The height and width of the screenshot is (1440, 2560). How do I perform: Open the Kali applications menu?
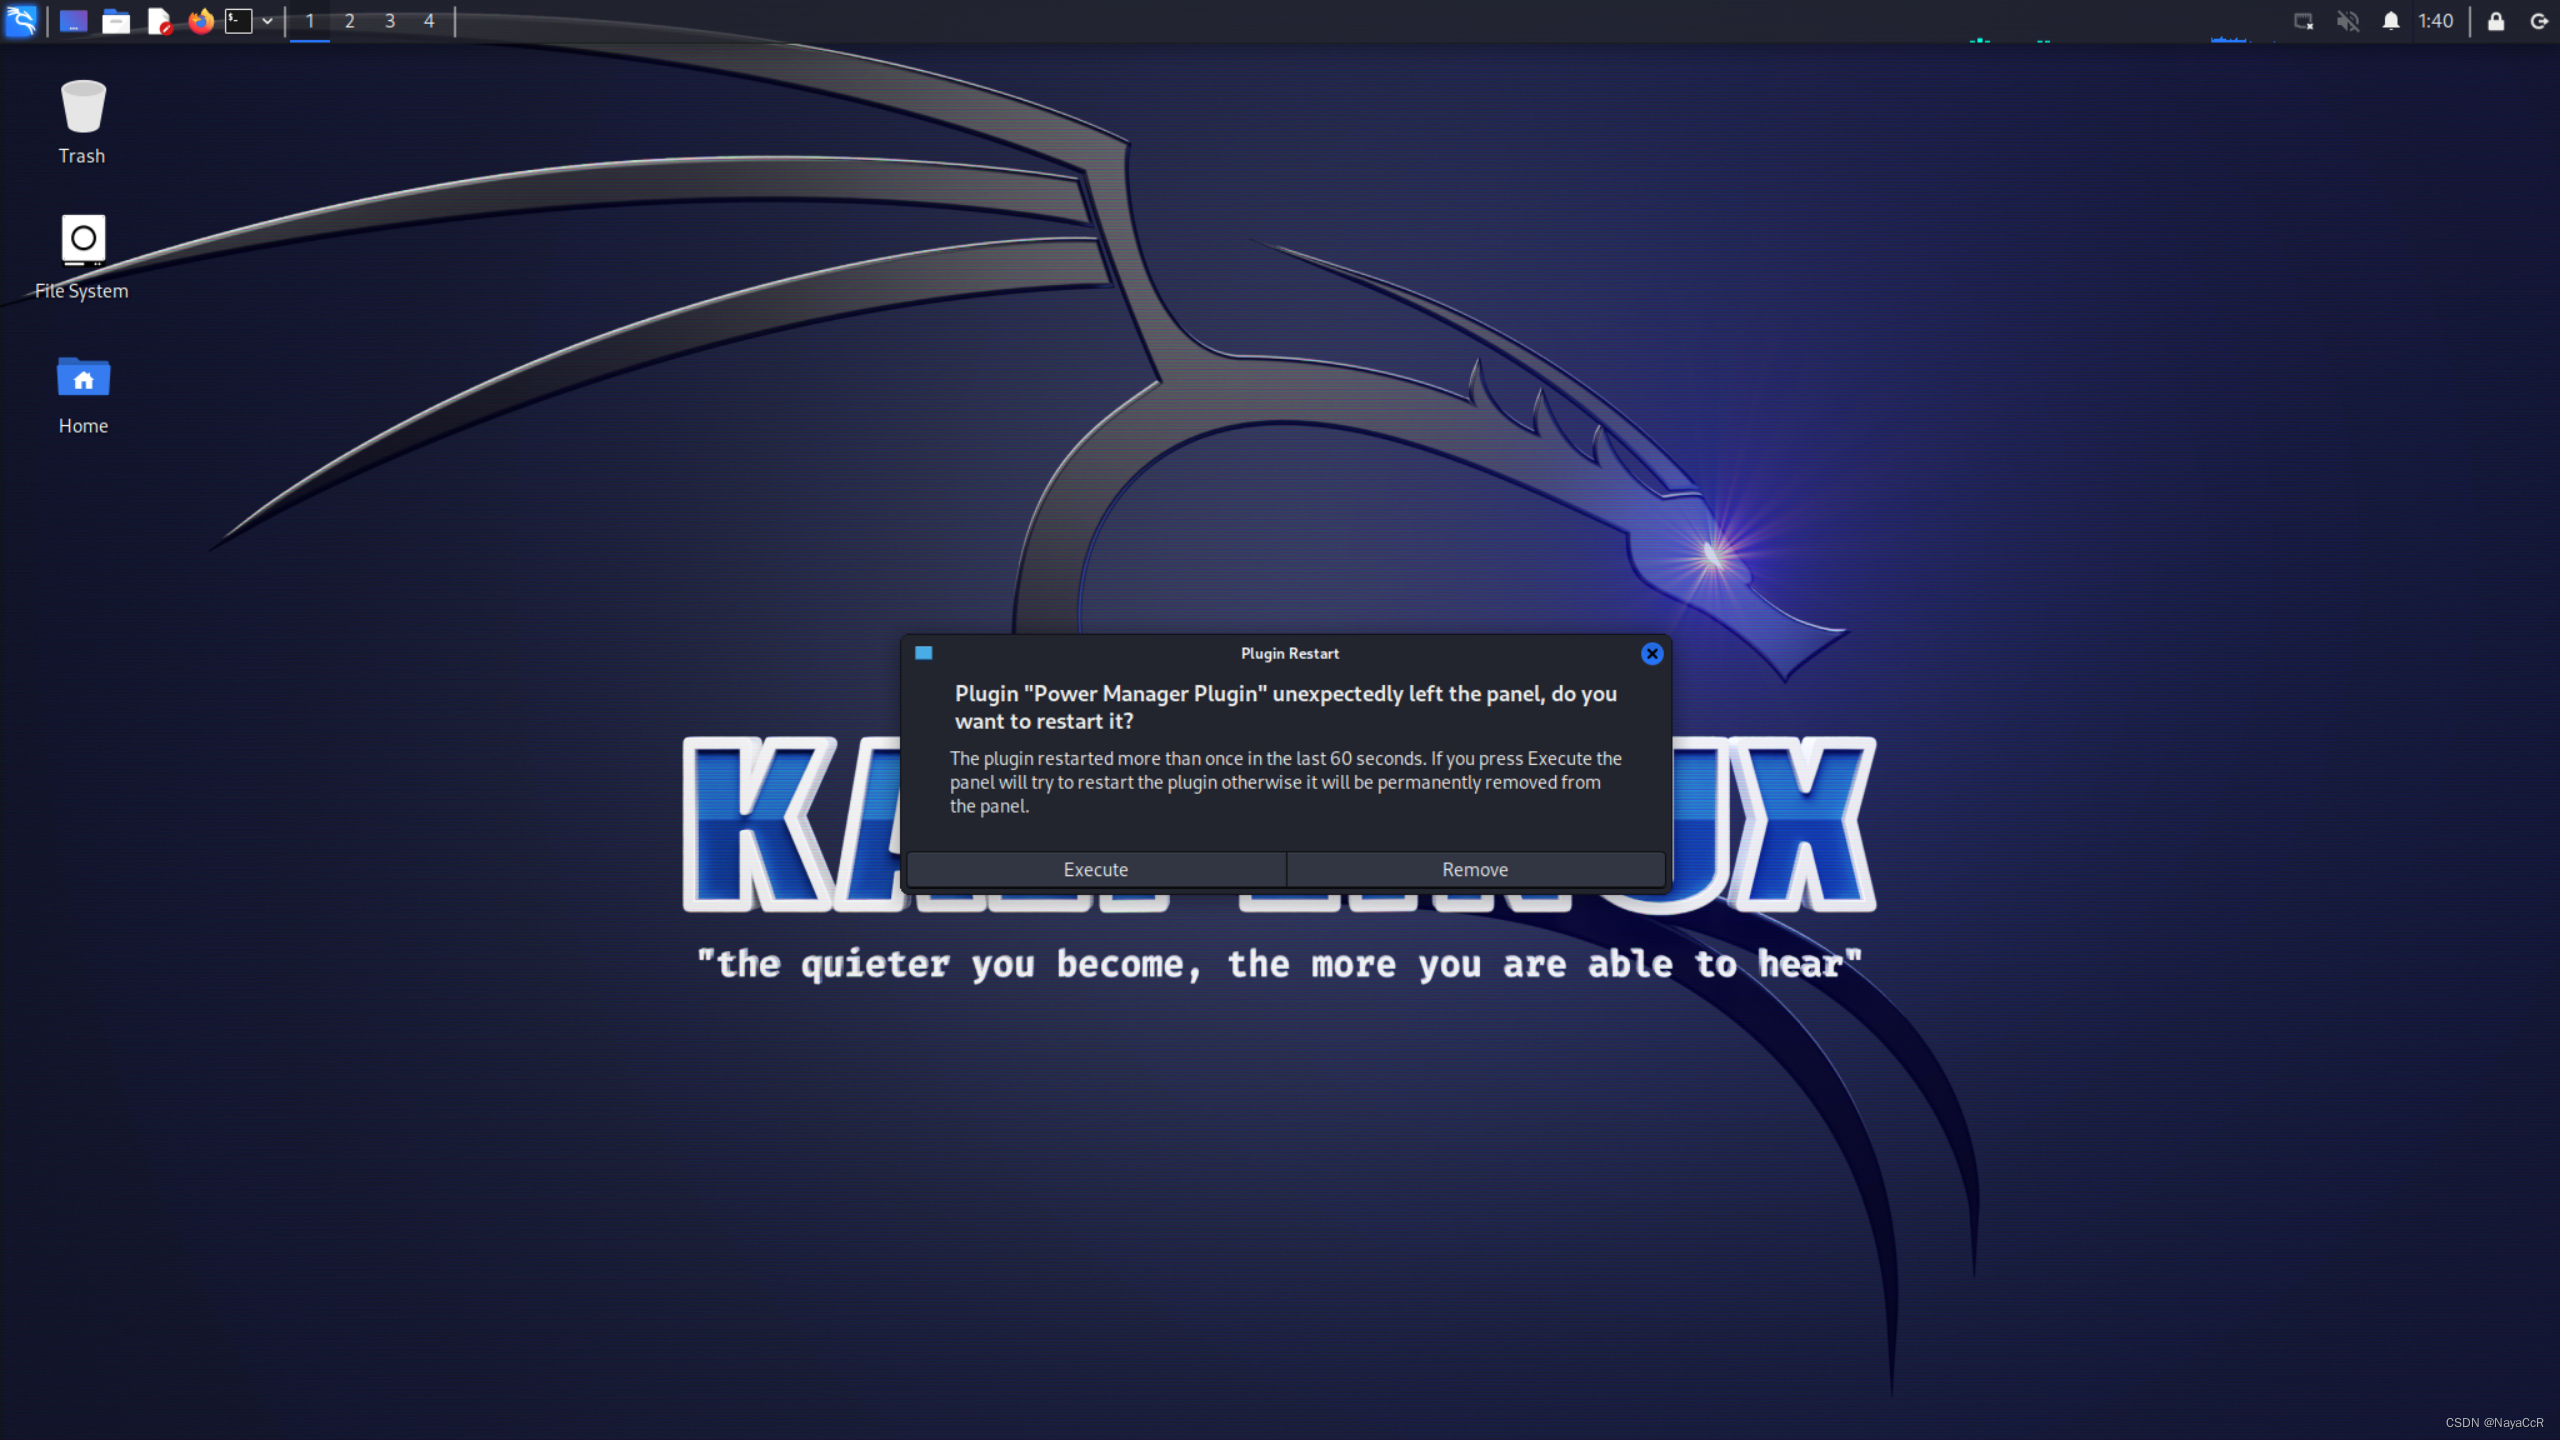[x=21, y=21]
